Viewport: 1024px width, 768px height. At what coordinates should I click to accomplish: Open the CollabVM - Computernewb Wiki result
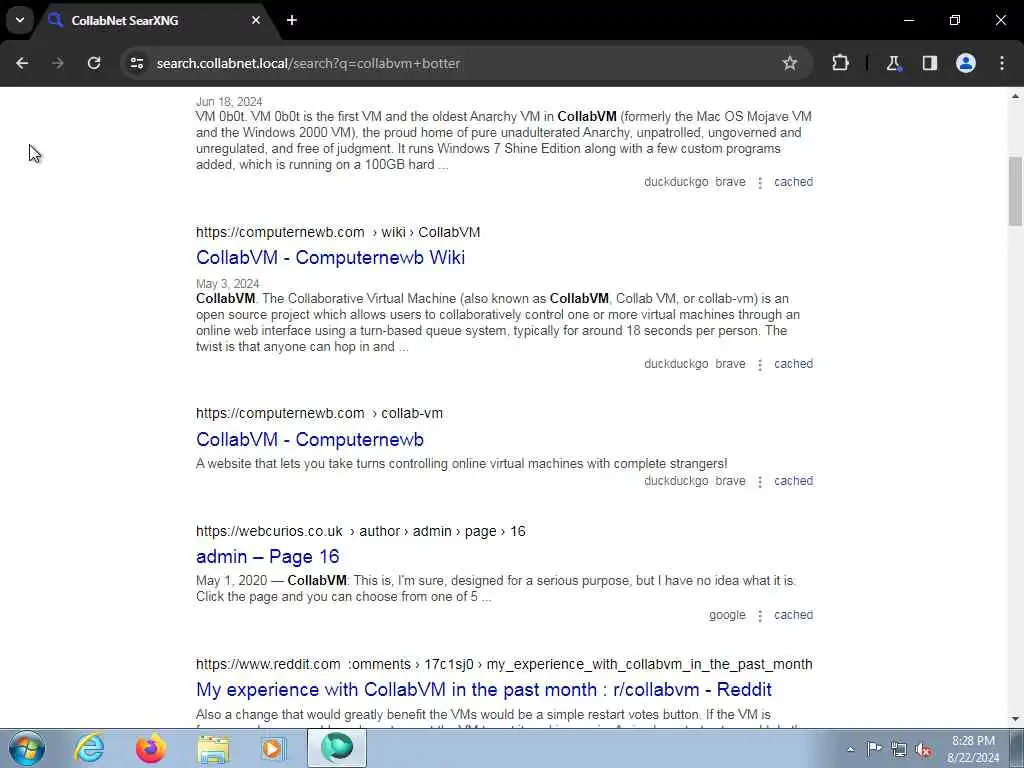point(330,257)
